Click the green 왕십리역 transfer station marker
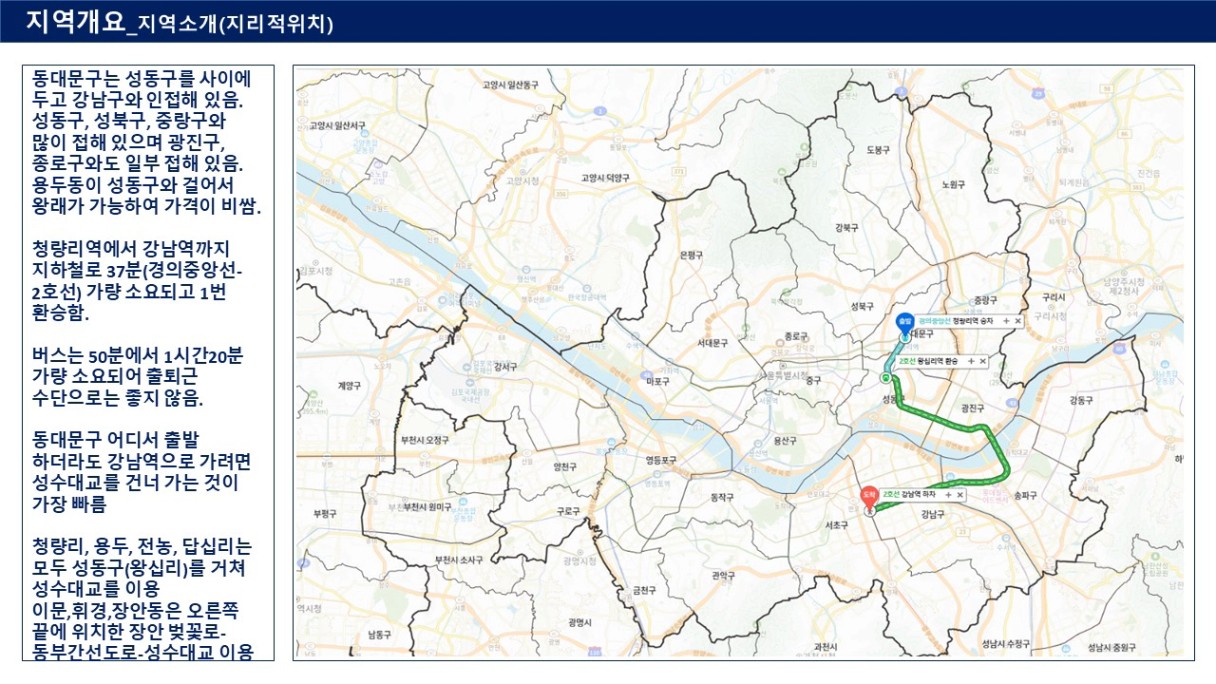Viewport: 1216px width, 684px height. click(x=884, y=379)
